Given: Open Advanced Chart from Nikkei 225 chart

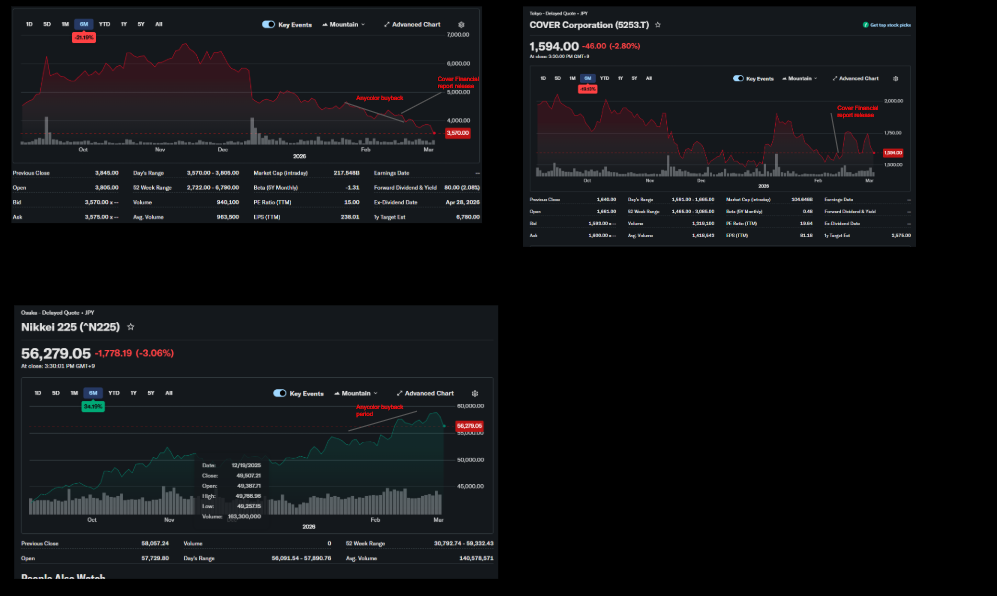Looking at the screenshot, I should click(425, 393).
